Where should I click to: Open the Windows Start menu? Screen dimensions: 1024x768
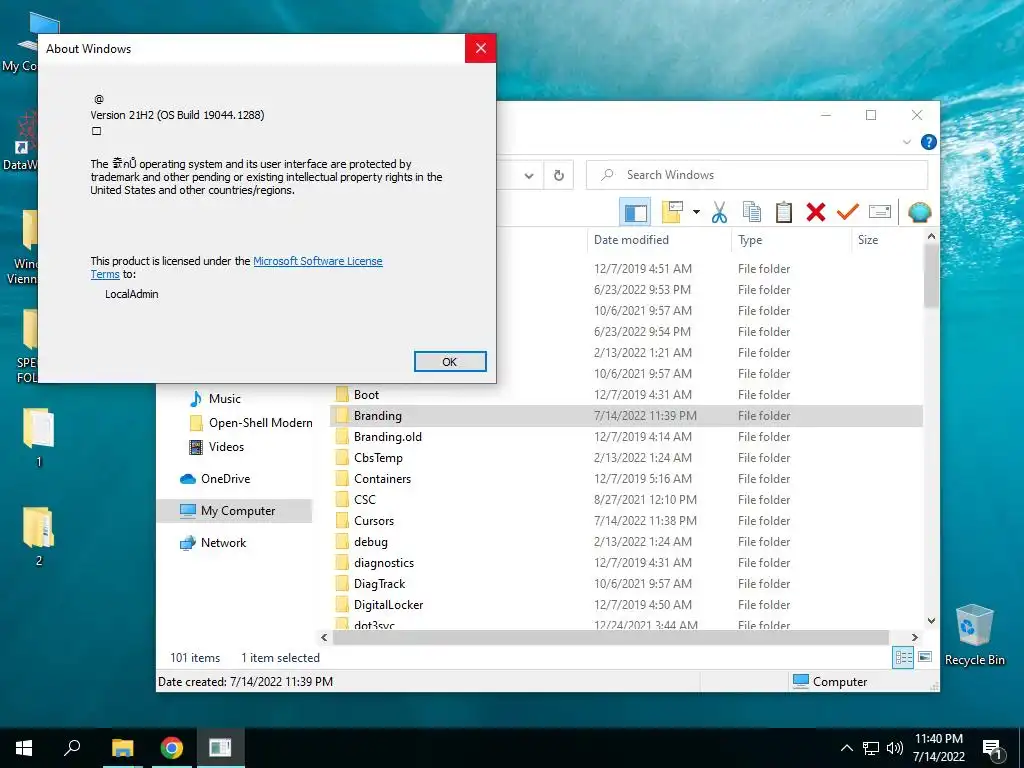click(x=24, y=748)
